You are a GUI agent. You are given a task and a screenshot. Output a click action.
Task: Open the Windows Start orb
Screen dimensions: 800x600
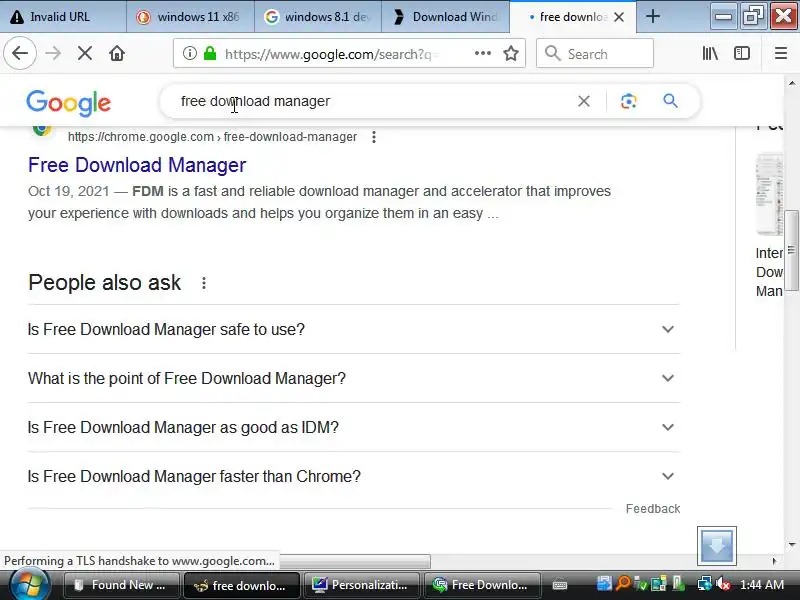[x=30, y=585]
